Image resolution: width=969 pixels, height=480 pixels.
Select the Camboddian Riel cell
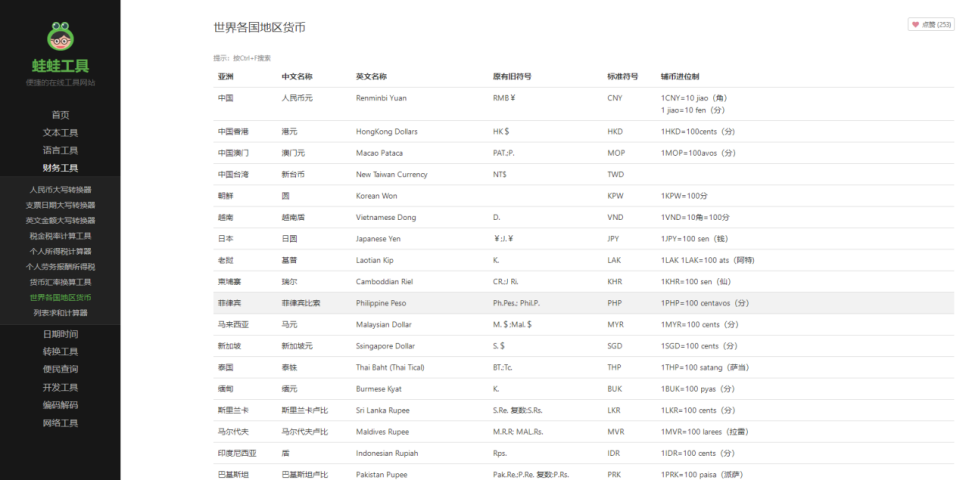coord(385,282)
